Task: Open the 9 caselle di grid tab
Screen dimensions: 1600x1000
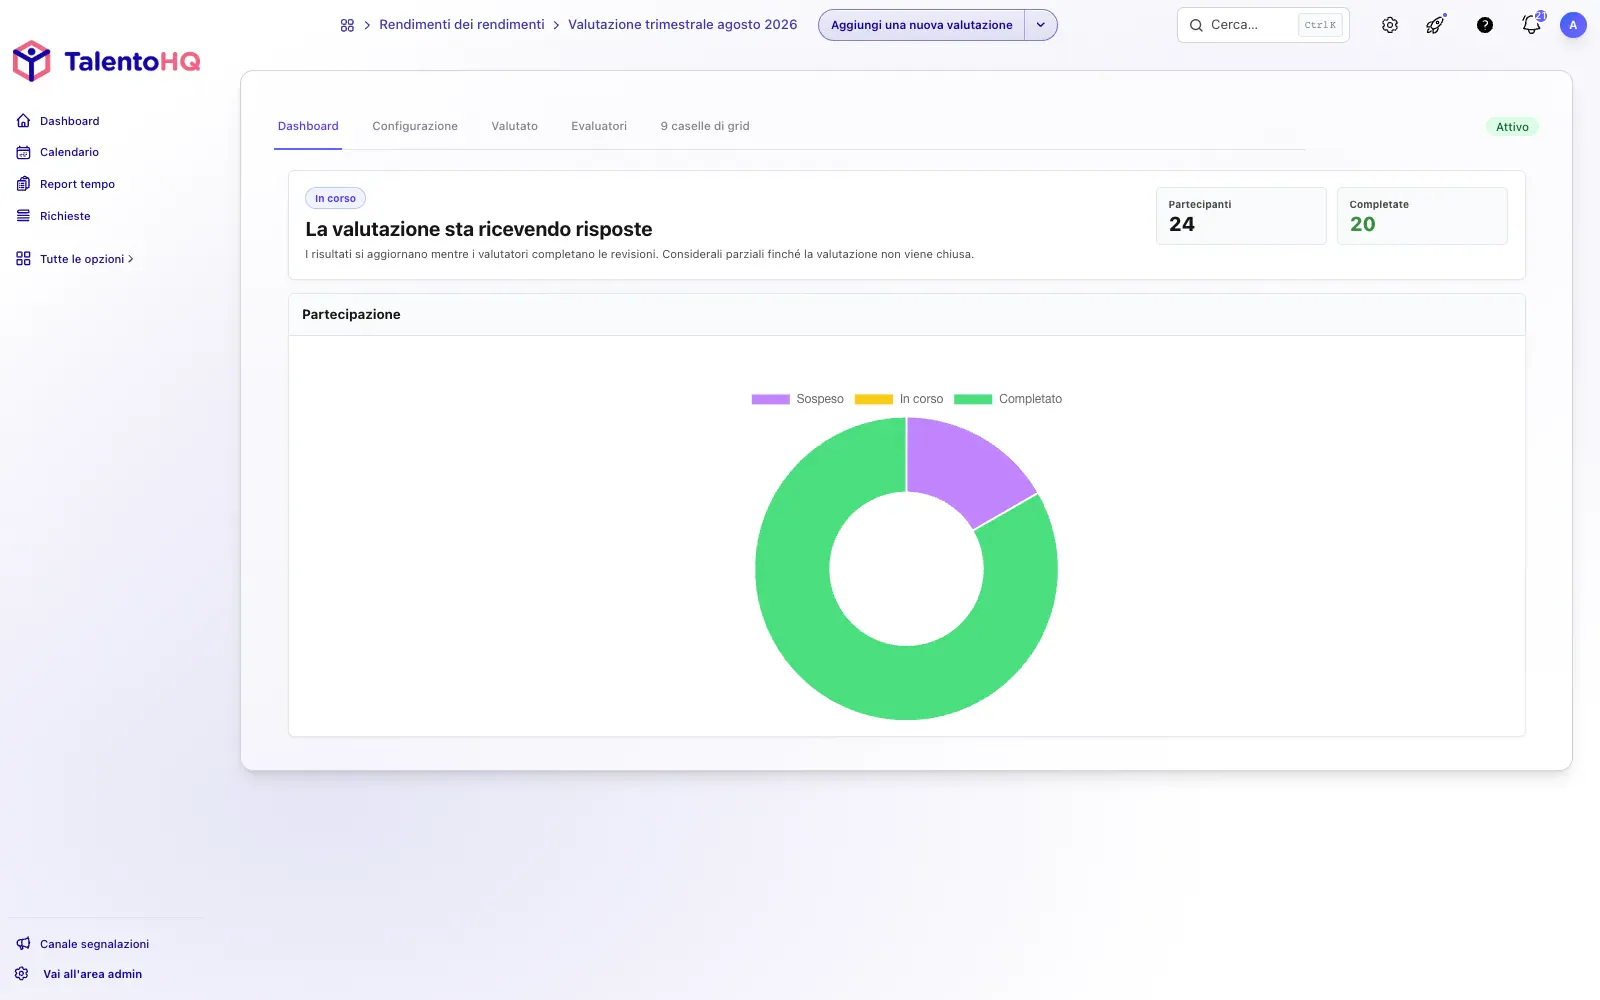Action: coord(705,126)
